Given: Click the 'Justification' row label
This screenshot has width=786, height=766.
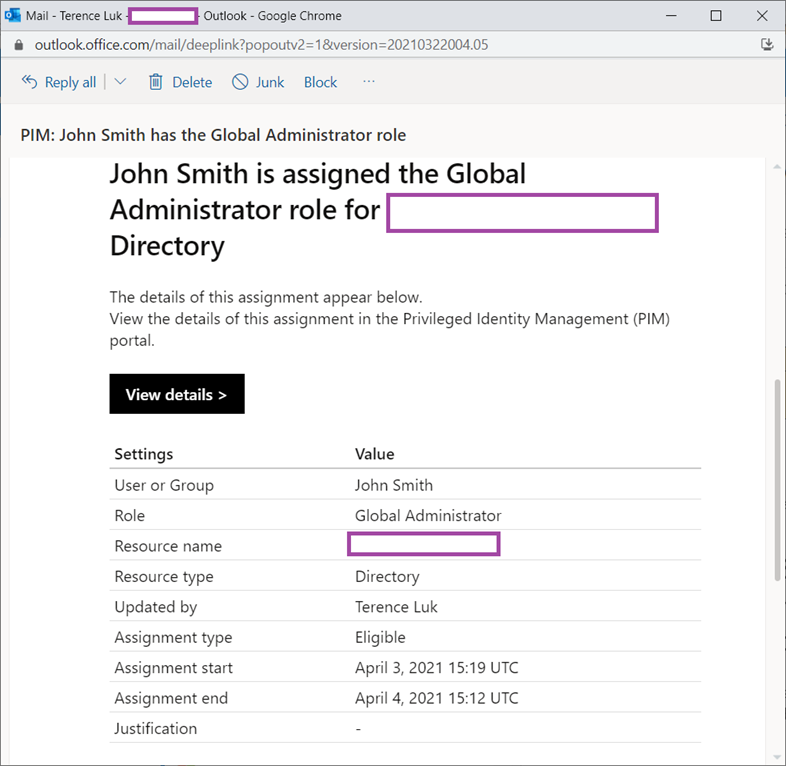Looking at the screenshot, I should 155,729.
